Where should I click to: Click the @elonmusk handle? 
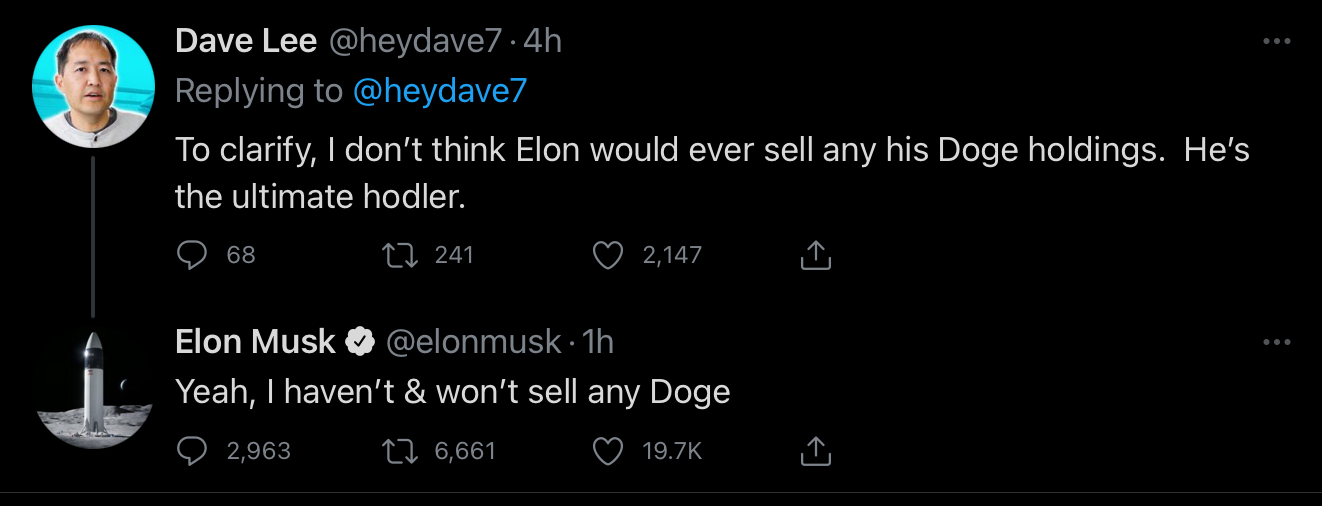pos(473,342)
